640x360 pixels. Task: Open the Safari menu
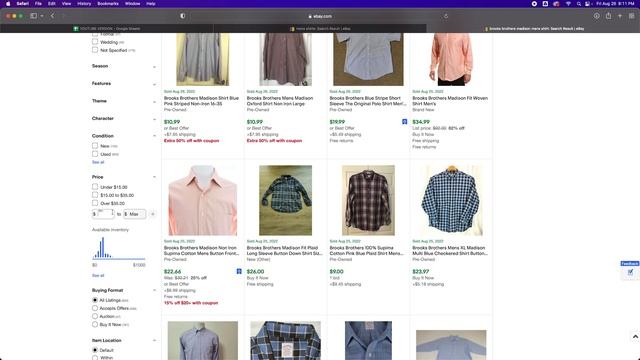(x=22, y=4)
